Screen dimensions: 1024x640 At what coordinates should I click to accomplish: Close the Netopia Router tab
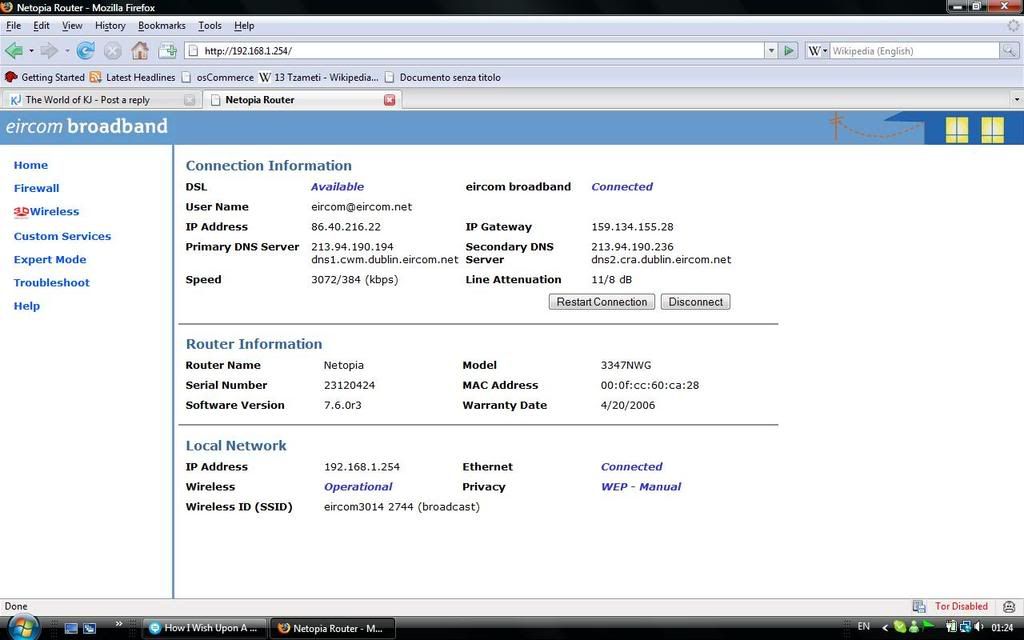pos(390,100)
